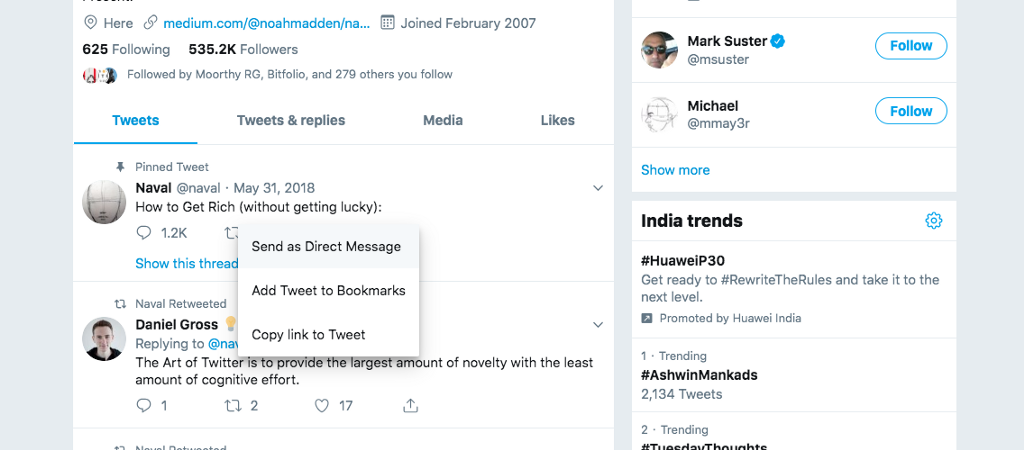The image size is (1024, 450).
Task: Open Daniel Gross tweet options chevron
Action: click(598, 325)
